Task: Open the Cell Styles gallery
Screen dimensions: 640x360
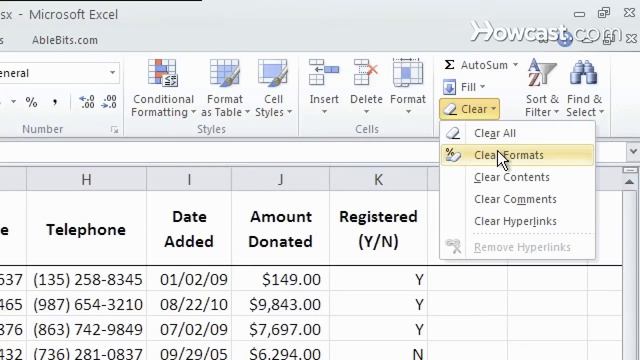Action: point(273,89)
